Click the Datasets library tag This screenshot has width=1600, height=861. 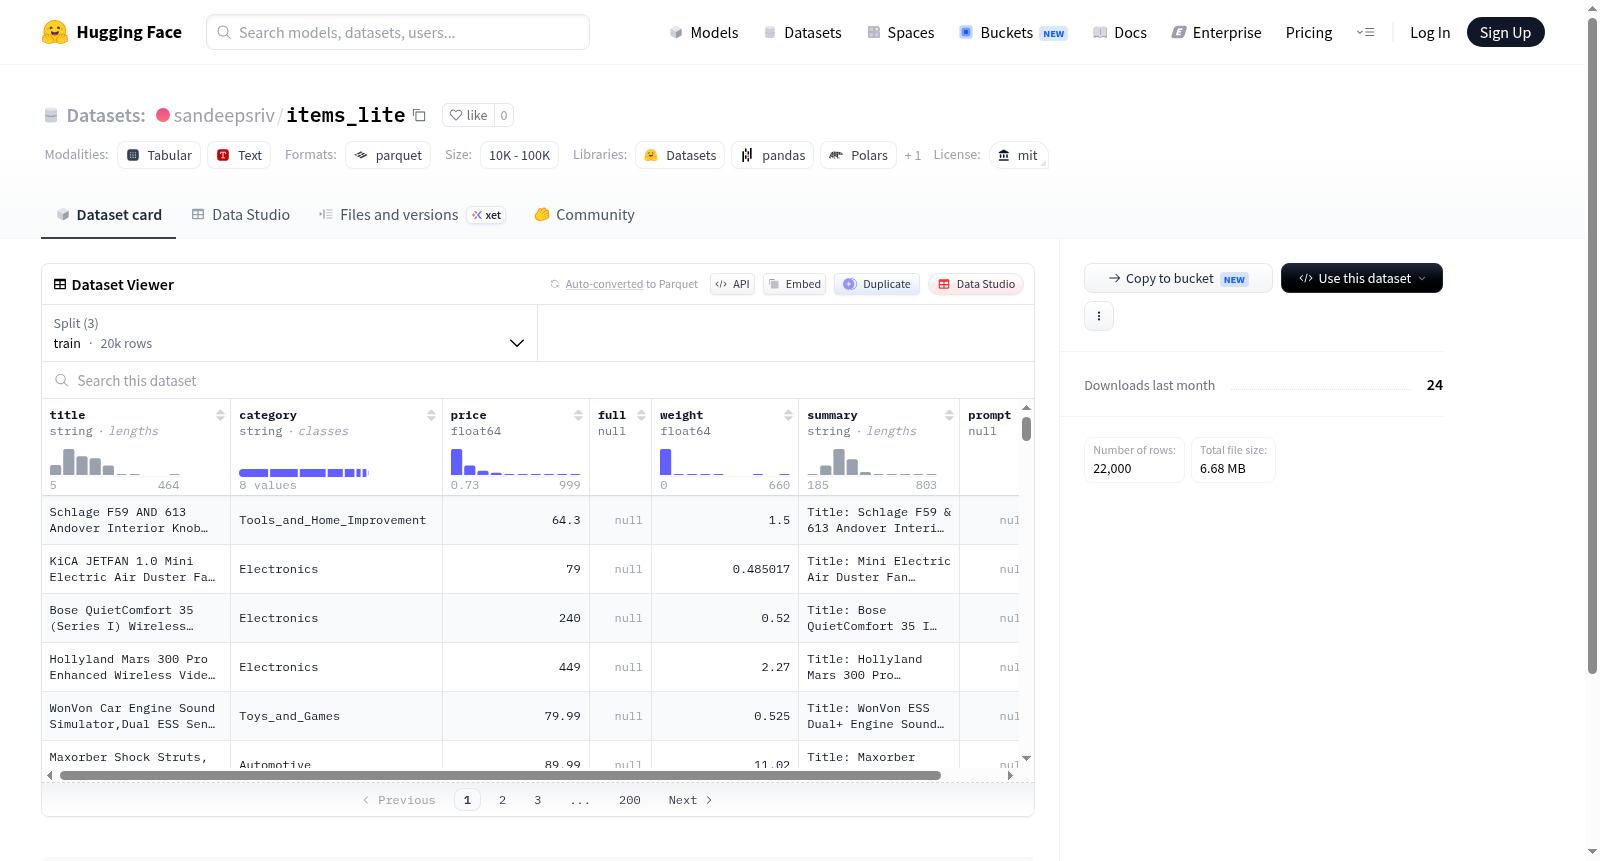pyautogui.click(x=680, y=155)
